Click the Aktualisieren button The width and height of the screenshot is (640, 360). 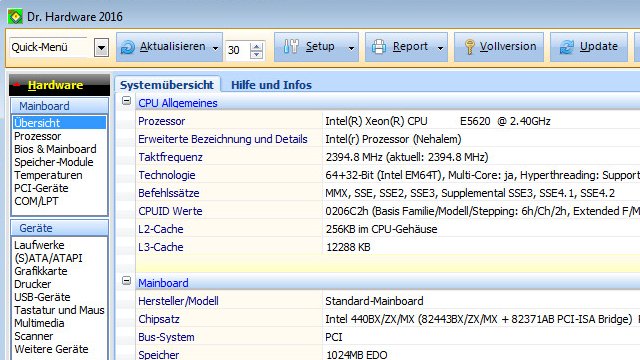pyautogui.click(x=169, y=47)
